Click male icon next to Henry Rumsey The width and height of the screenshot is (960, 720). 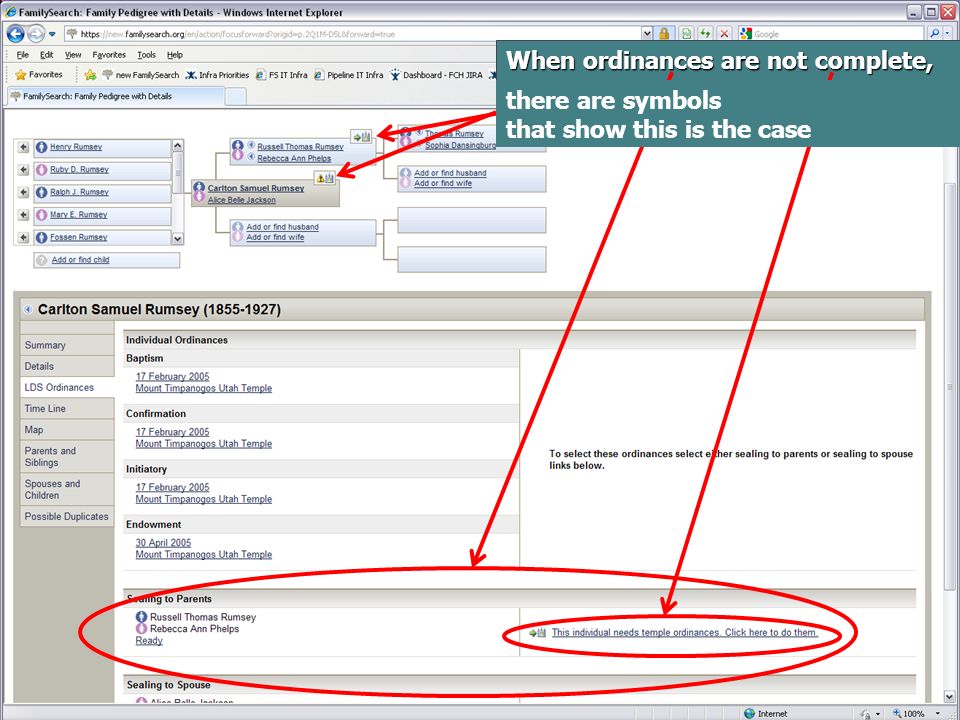pos(41,147)
